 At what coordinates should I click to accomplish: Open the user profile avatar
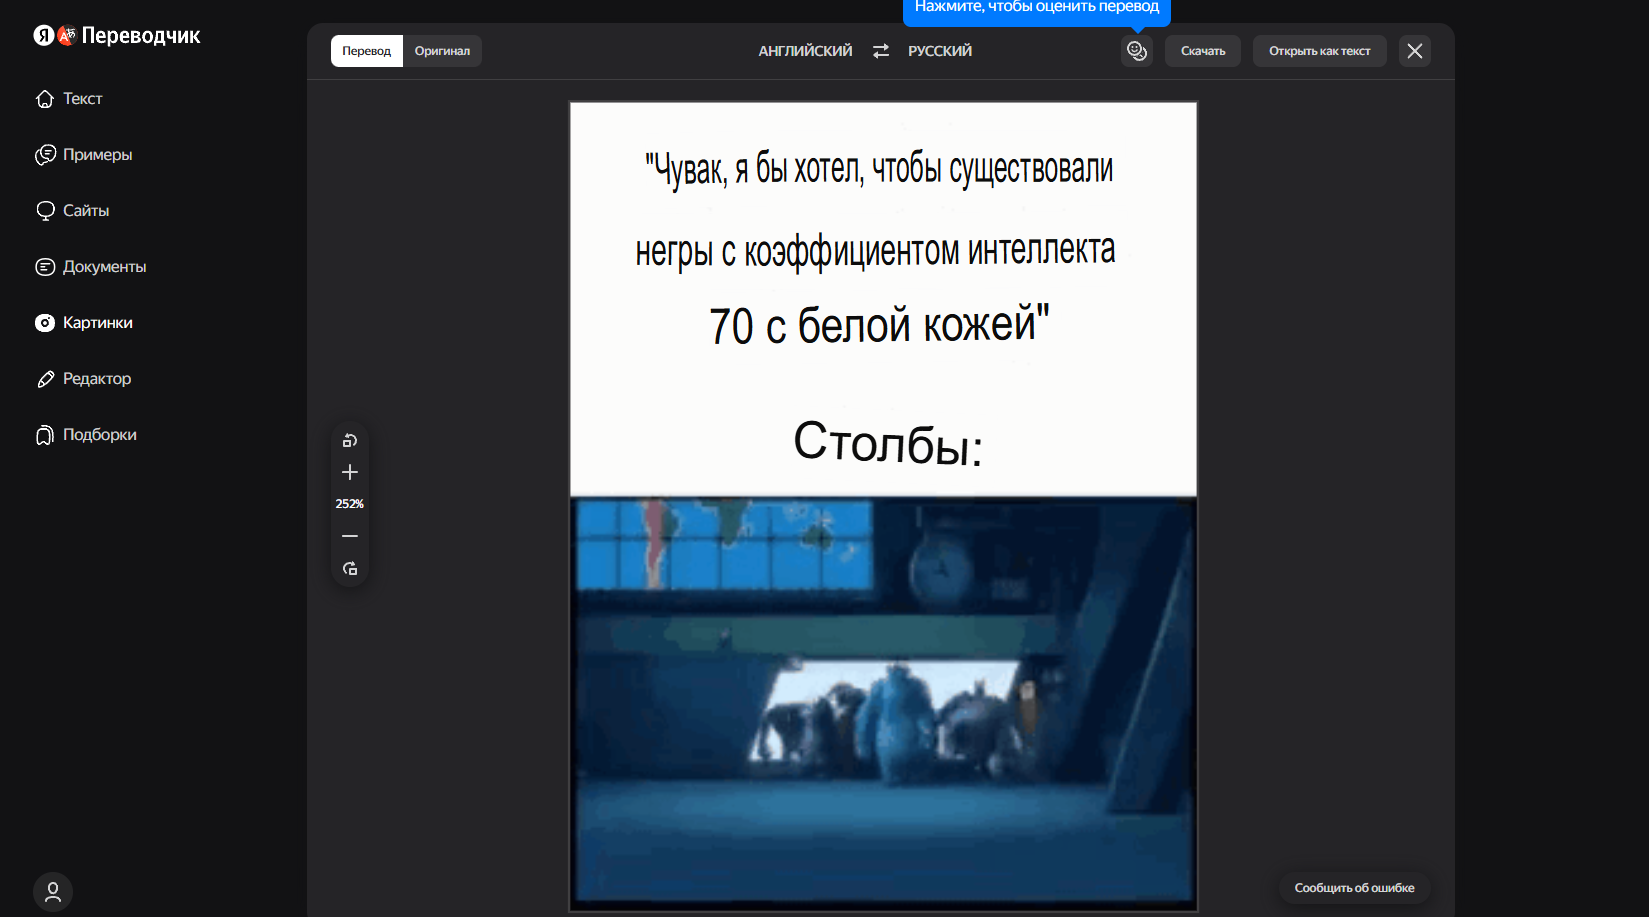click(x=53, y=892)
